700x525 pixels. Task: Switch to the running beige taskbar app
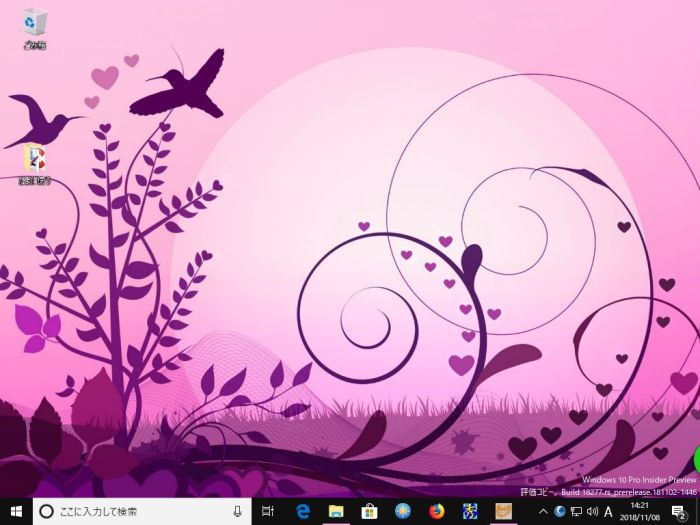pyautogui.click(x=505, y=511)
